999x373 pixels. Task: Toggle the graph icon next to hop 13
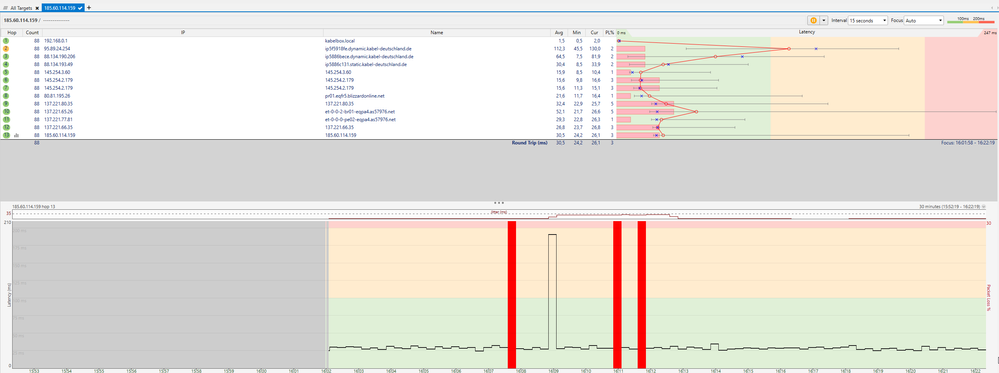(16, 136)
